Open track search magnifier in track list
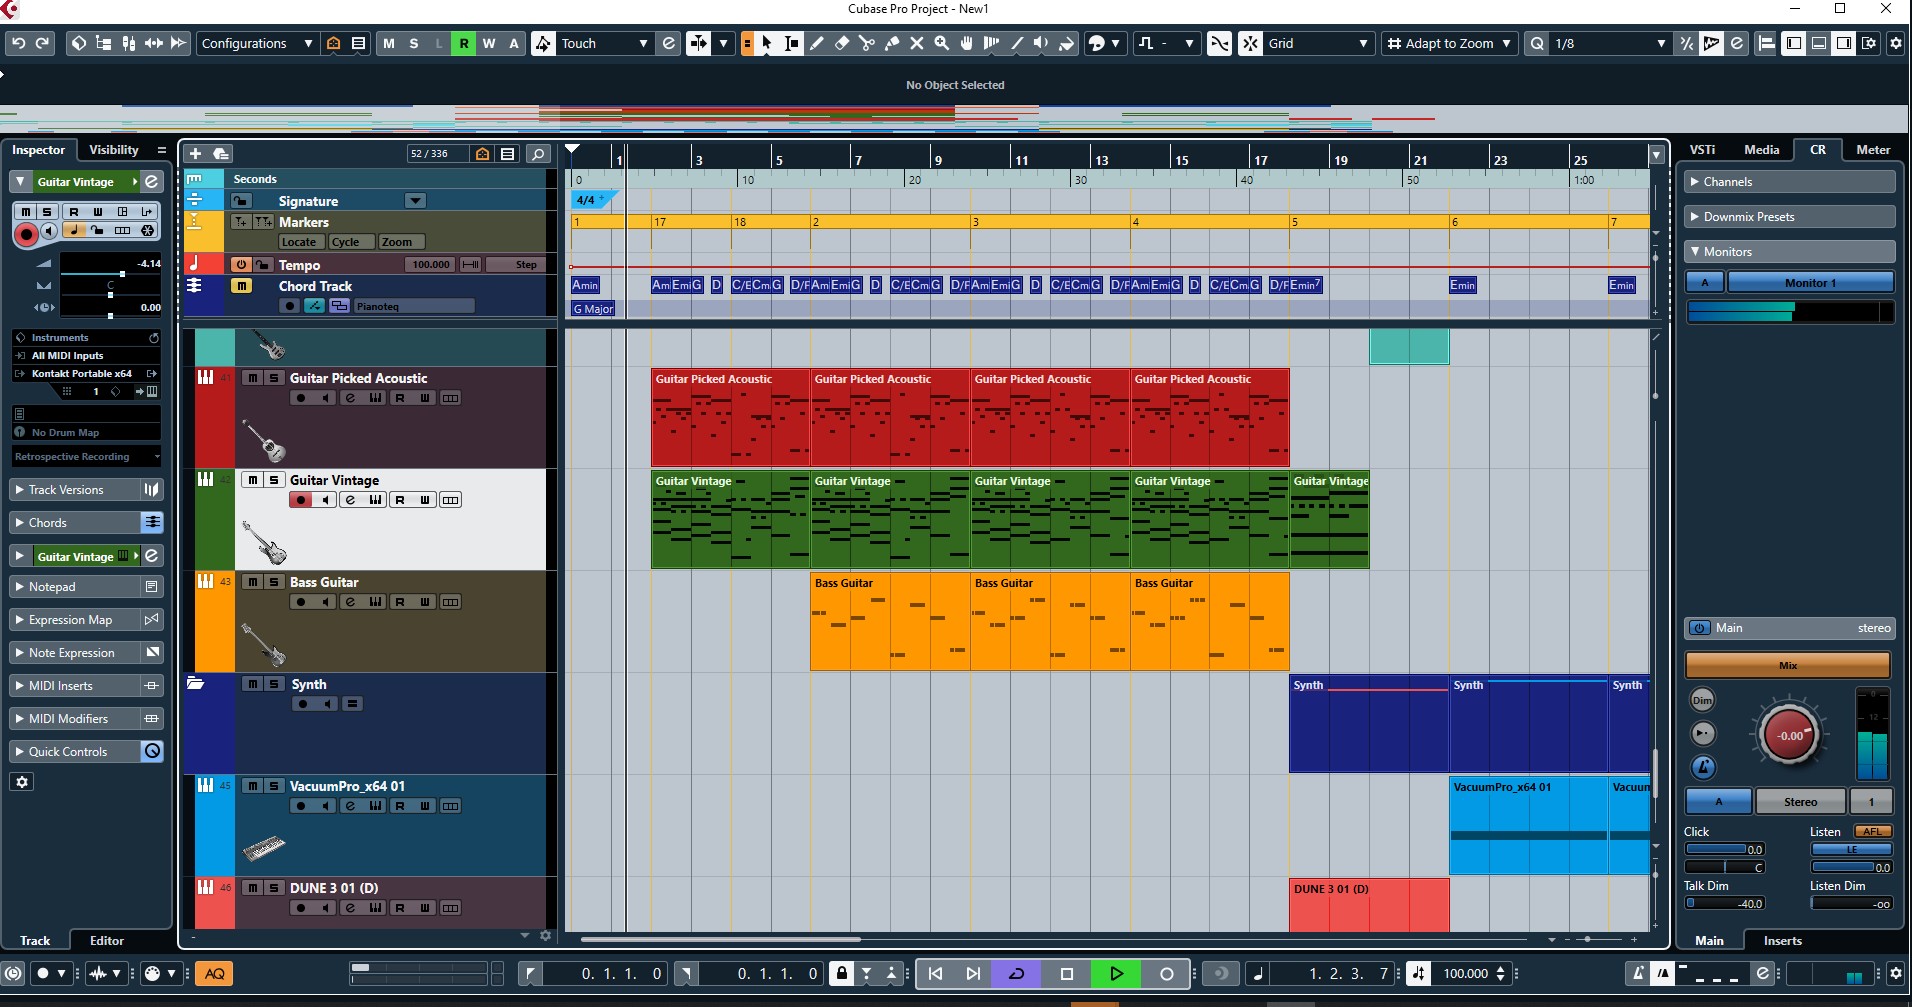This screenshot has height=1007, width=1912. tap(538, 153)
